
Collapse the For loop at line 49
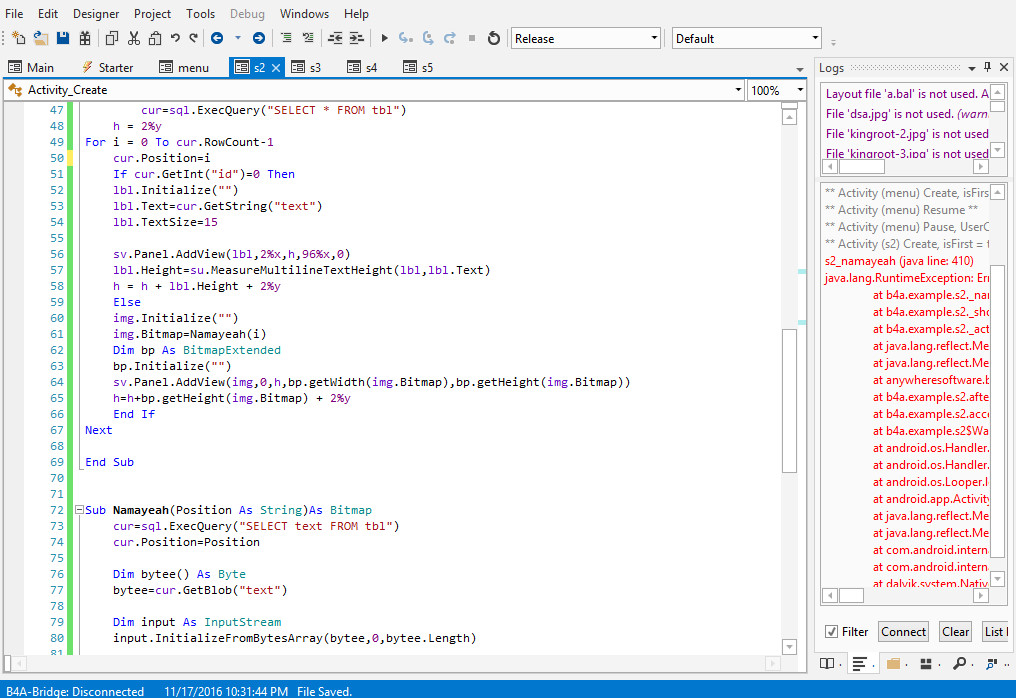tap(79, 142)
